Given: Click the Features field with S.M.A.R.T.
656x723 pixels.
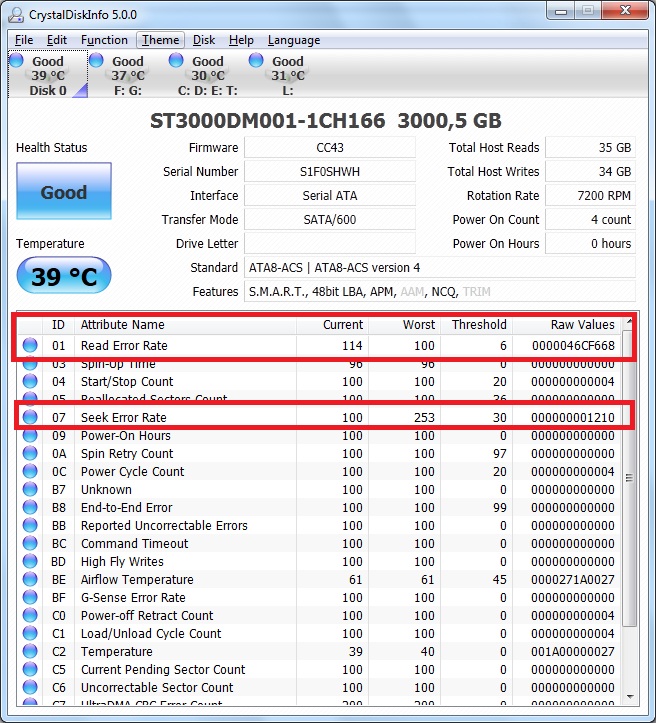Looking at the screenshot, I should pos(440,291).
